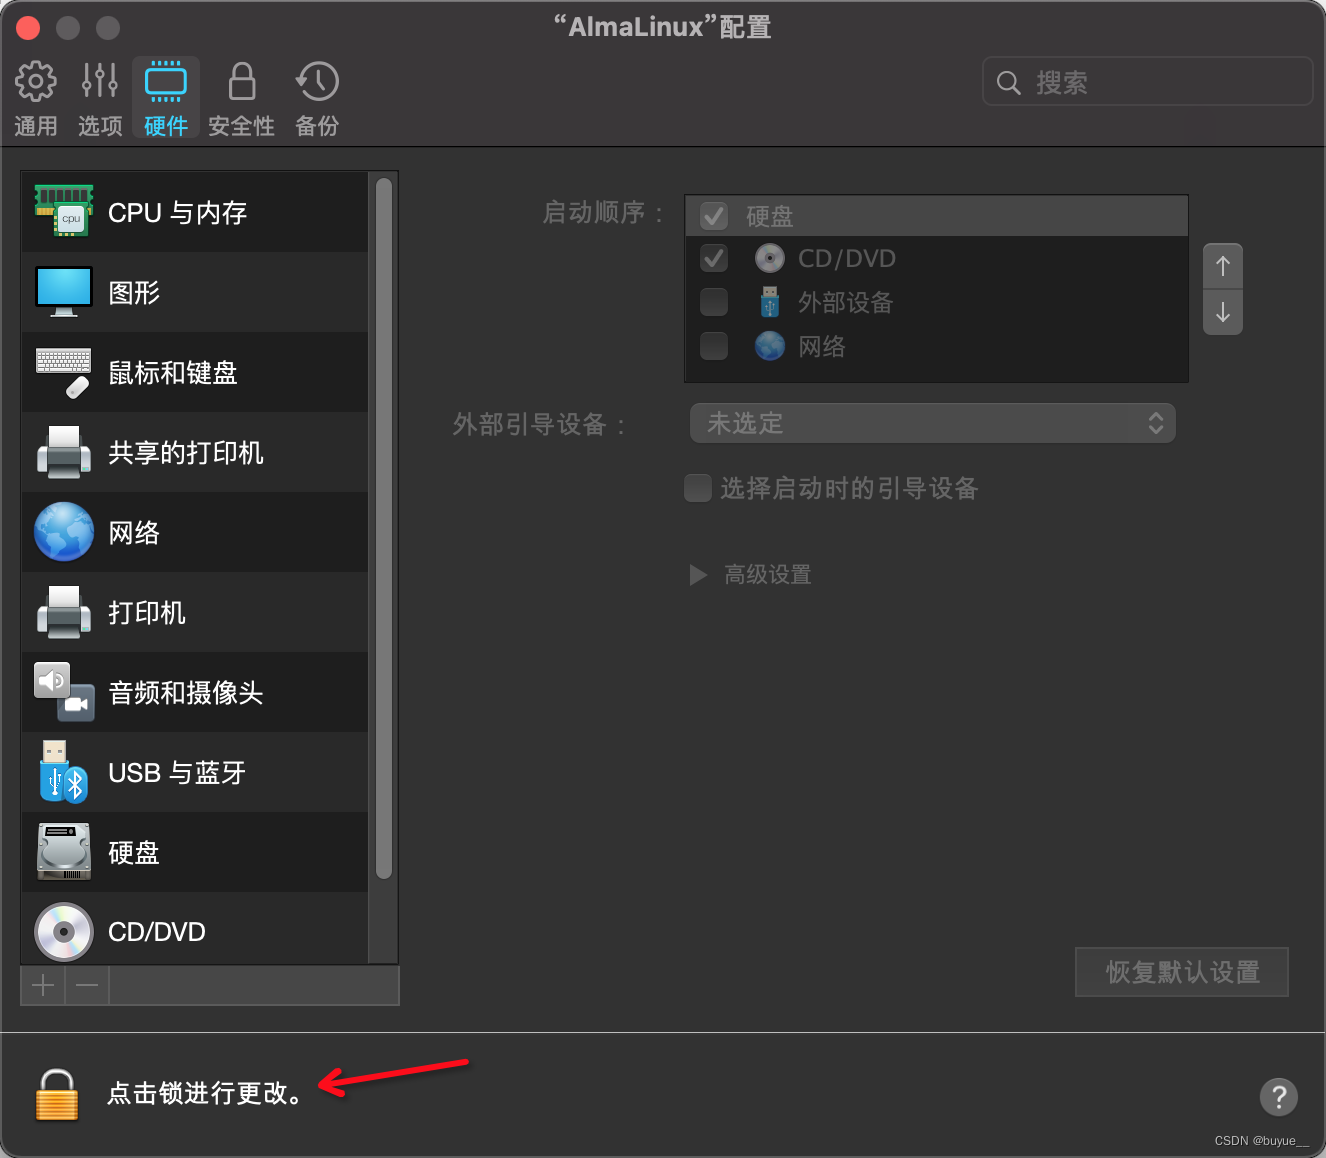This screenshot has height=1158, width=1326.
Task: Open the 外部引导设备 dropdown
Action: 932,423
